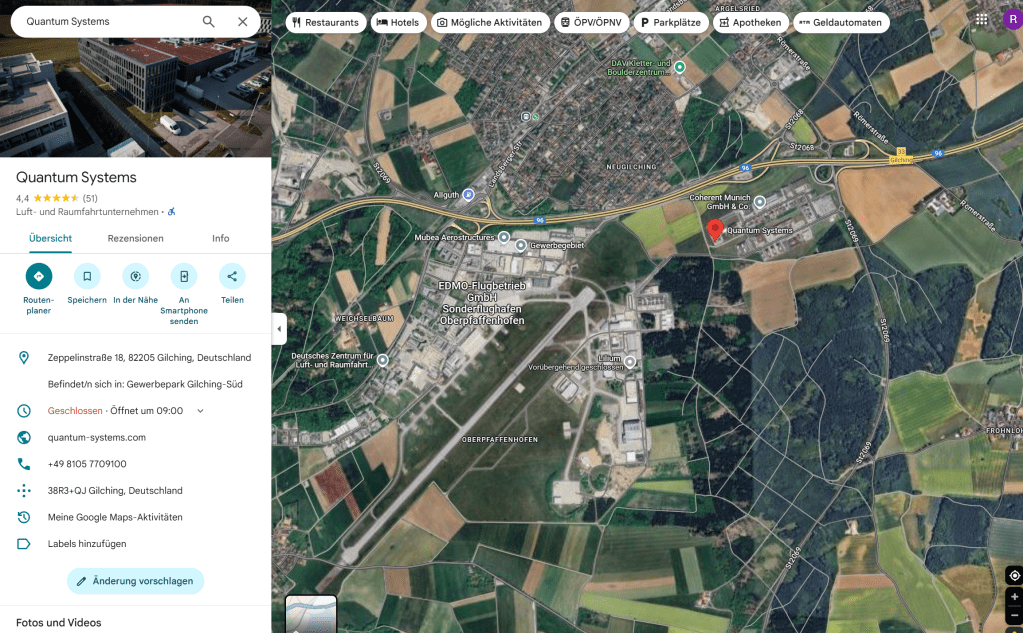Center map on my location
This screenshot has height=633, width=1023.
pyautogui.click(x=1014, y=575)
